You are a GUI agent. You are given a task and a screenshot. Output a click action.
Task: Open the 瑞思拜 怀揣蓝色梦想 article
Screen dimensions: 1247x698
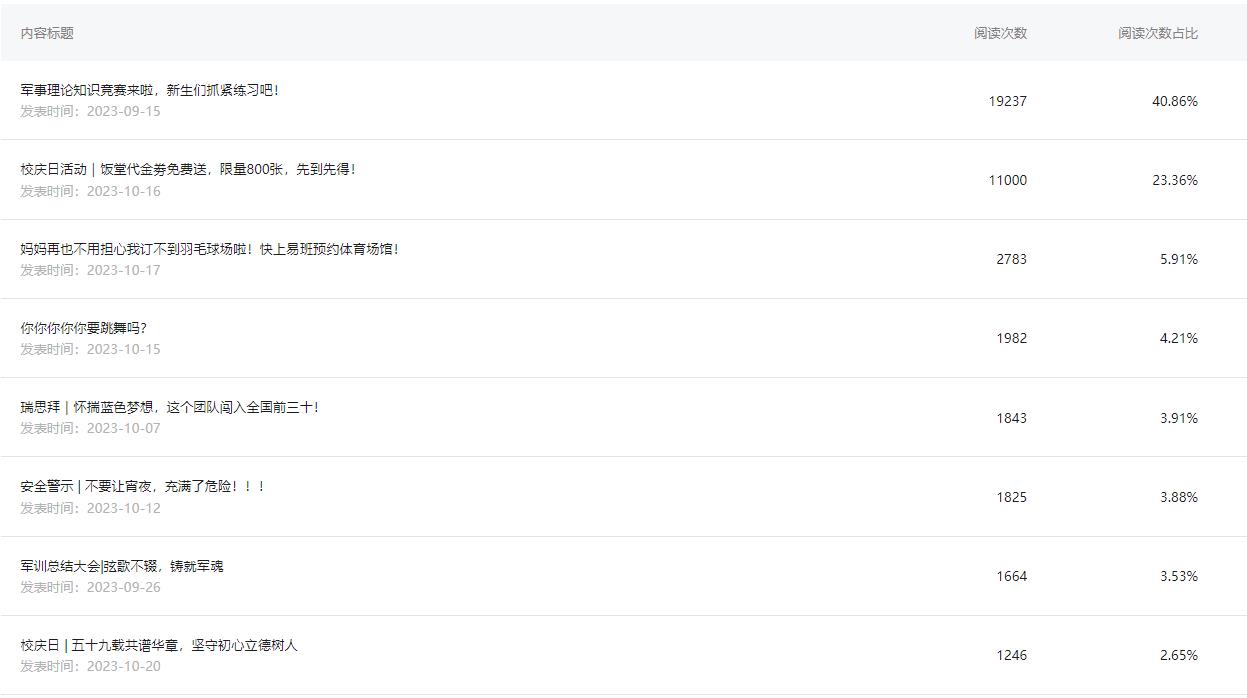click(x=170, y=407)
